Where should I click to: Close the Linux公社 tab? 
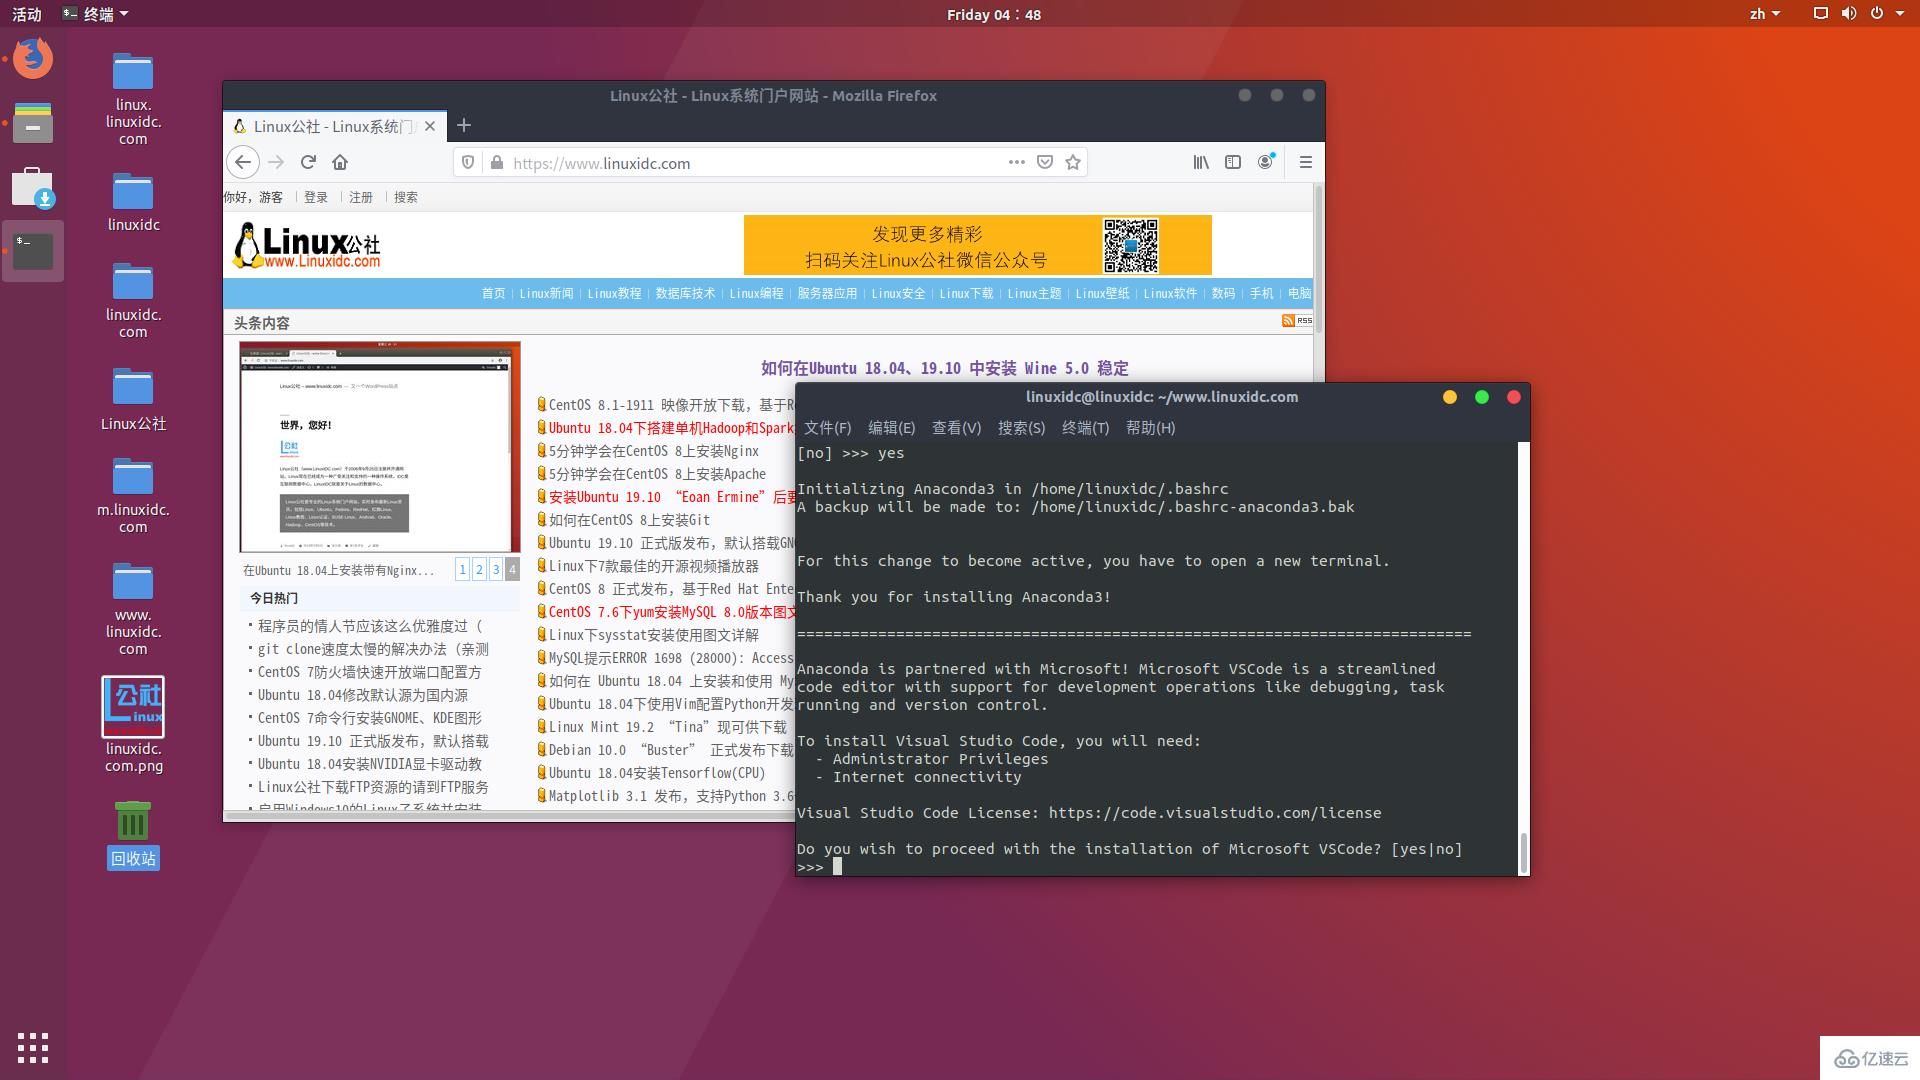pyautogui.click(x=430, y=126)
